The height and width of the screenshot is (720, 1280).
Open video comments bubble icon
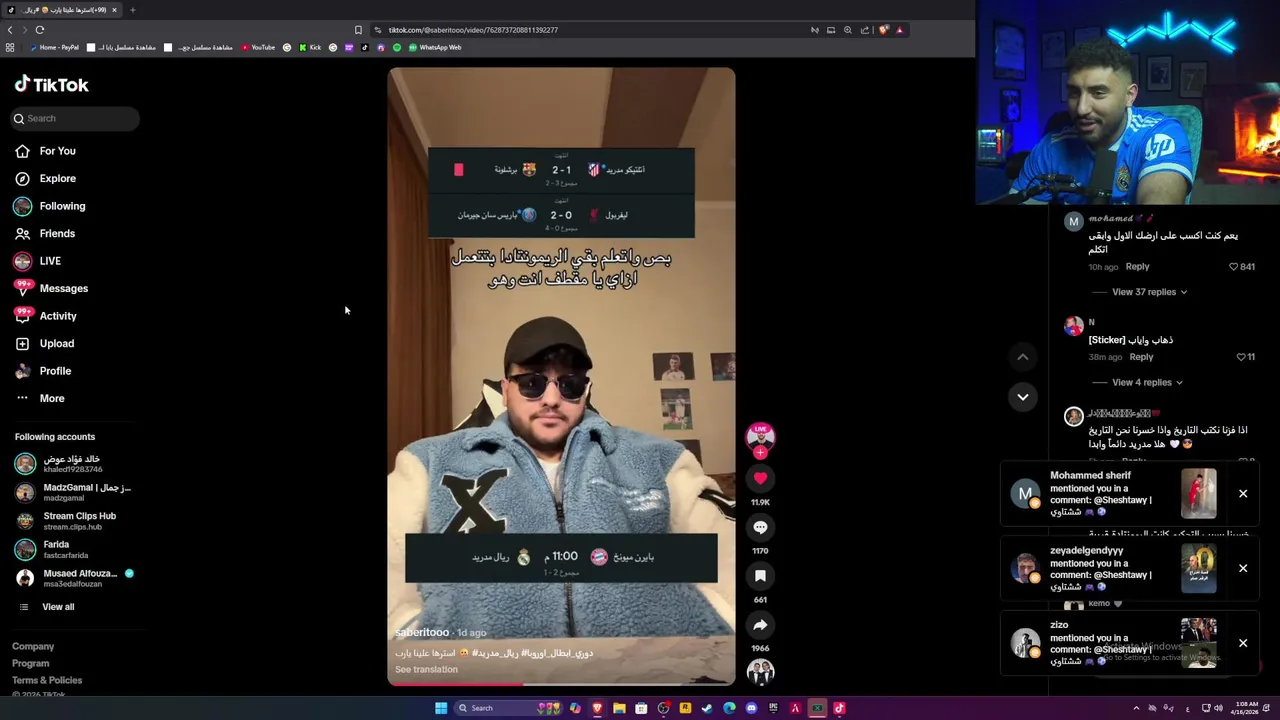(x=760, y=527)
